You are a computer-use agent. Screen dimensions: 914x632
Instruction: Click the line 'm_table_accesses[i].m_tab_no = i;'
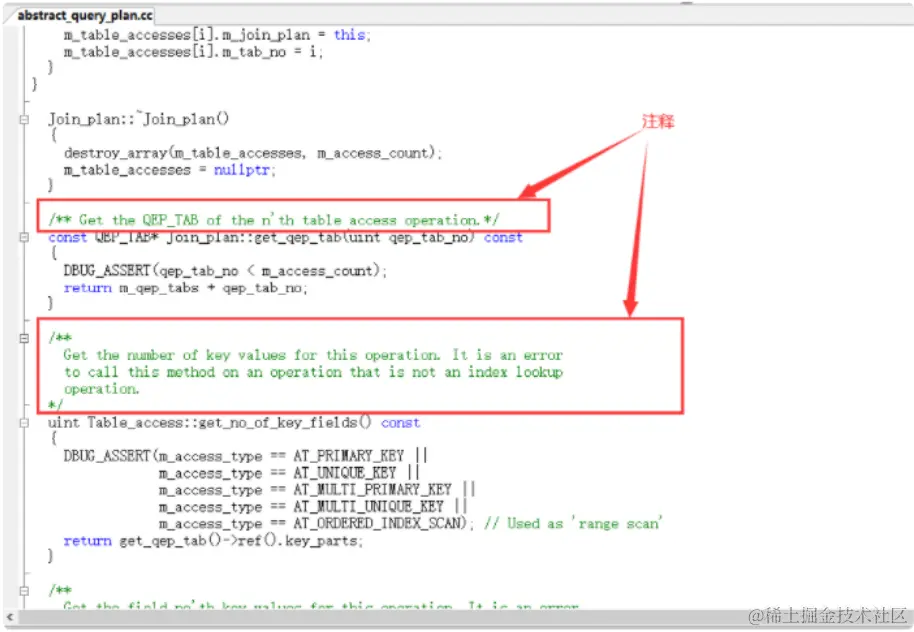click(193, 52)
